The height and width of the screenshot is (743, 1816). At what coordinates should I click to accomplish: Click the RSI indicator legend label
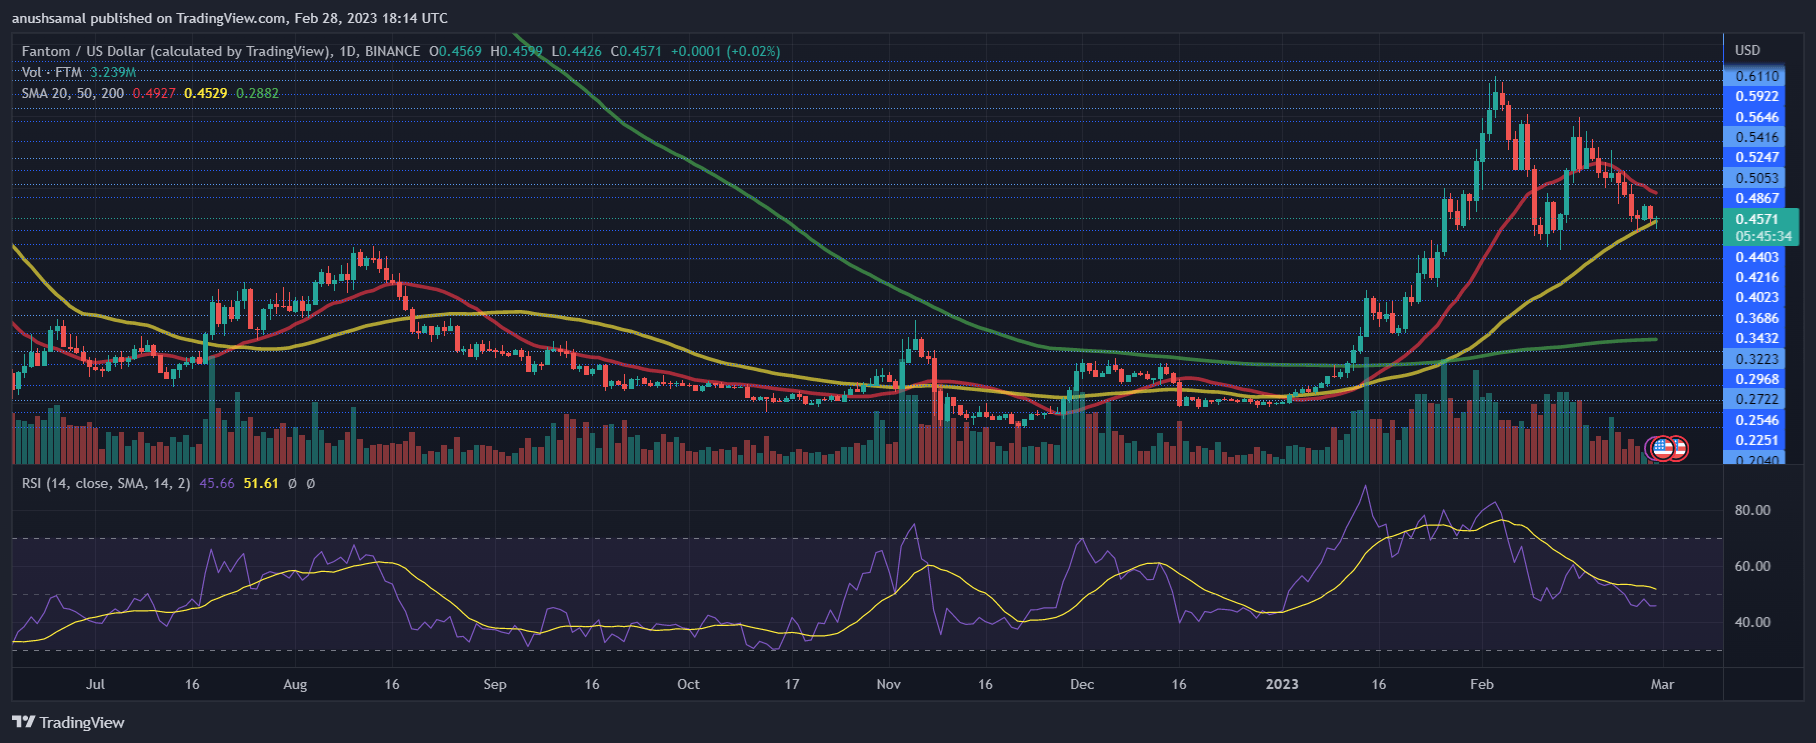pos(105,483)
